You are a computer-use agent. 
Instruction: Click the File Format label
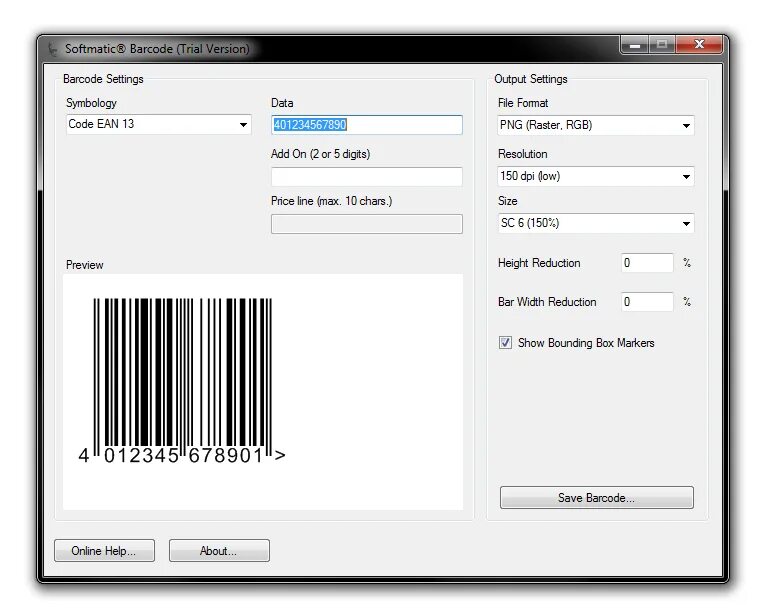523,103
